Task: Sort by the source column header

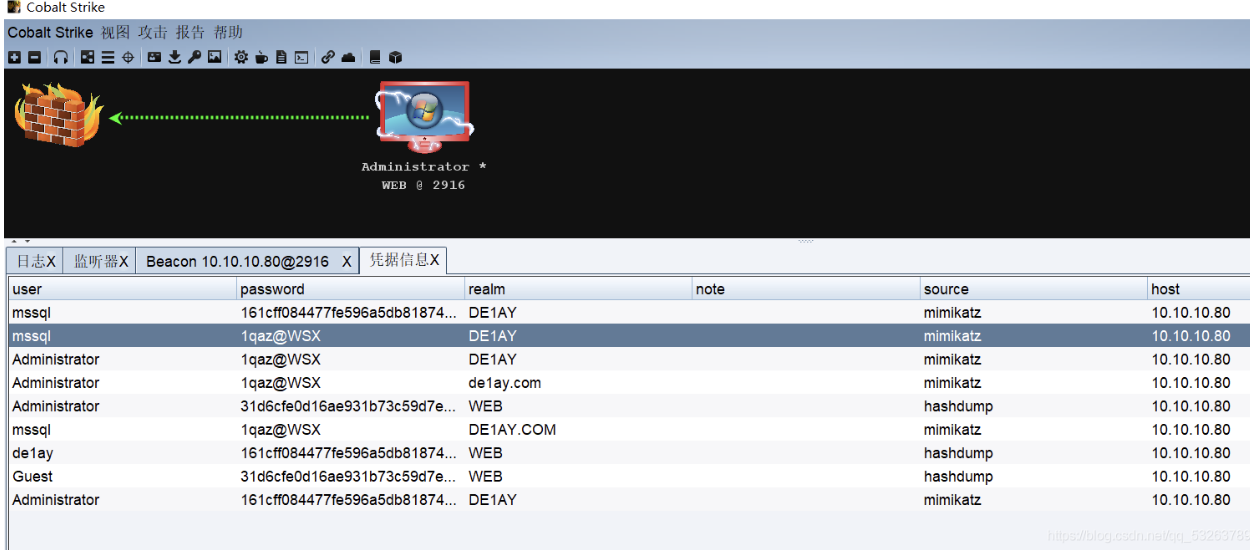Action: coord(1034,289)
